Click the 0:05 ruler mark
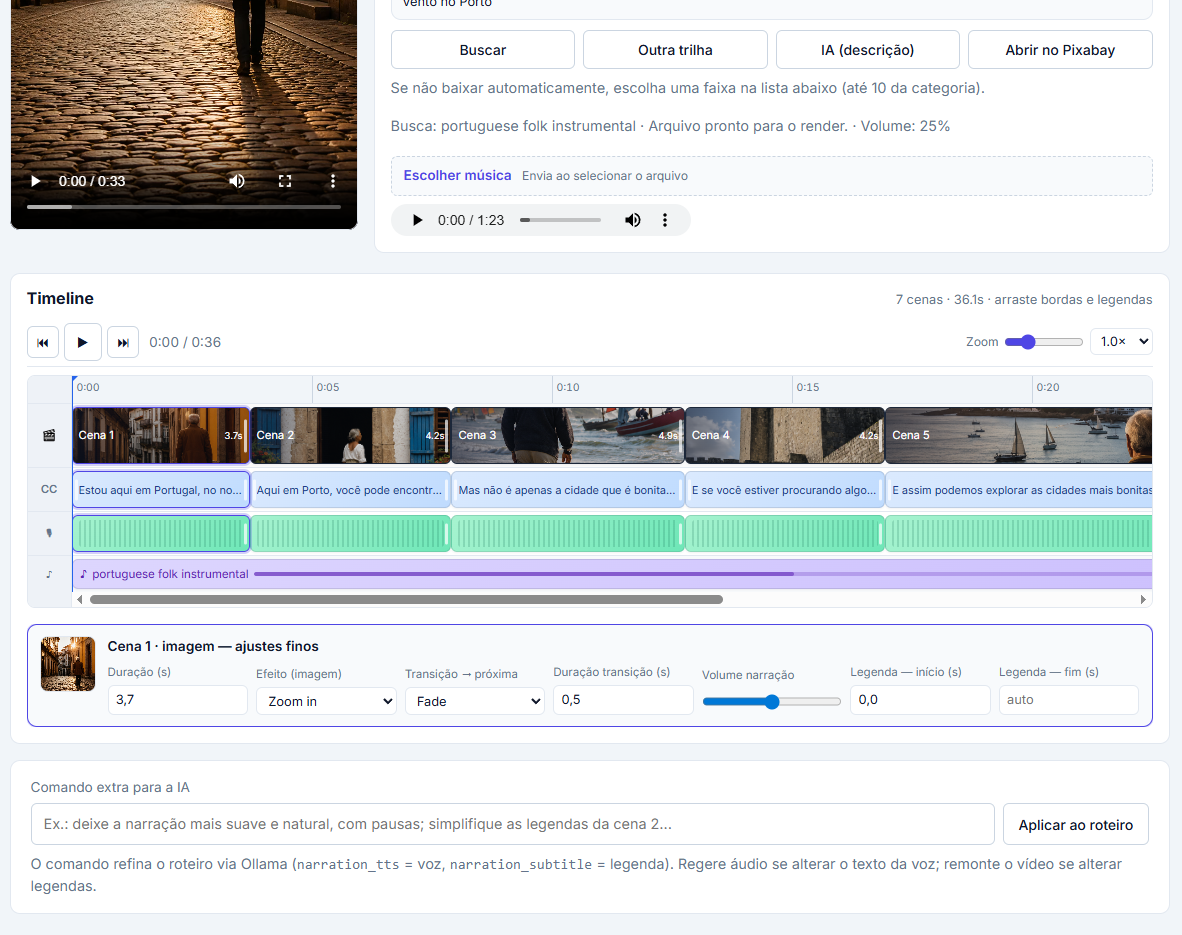 [x=328, y=387]
